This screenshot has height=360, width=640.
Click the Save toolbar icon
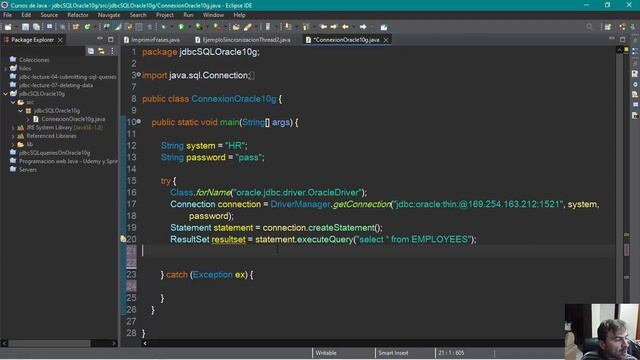(25, 27)
